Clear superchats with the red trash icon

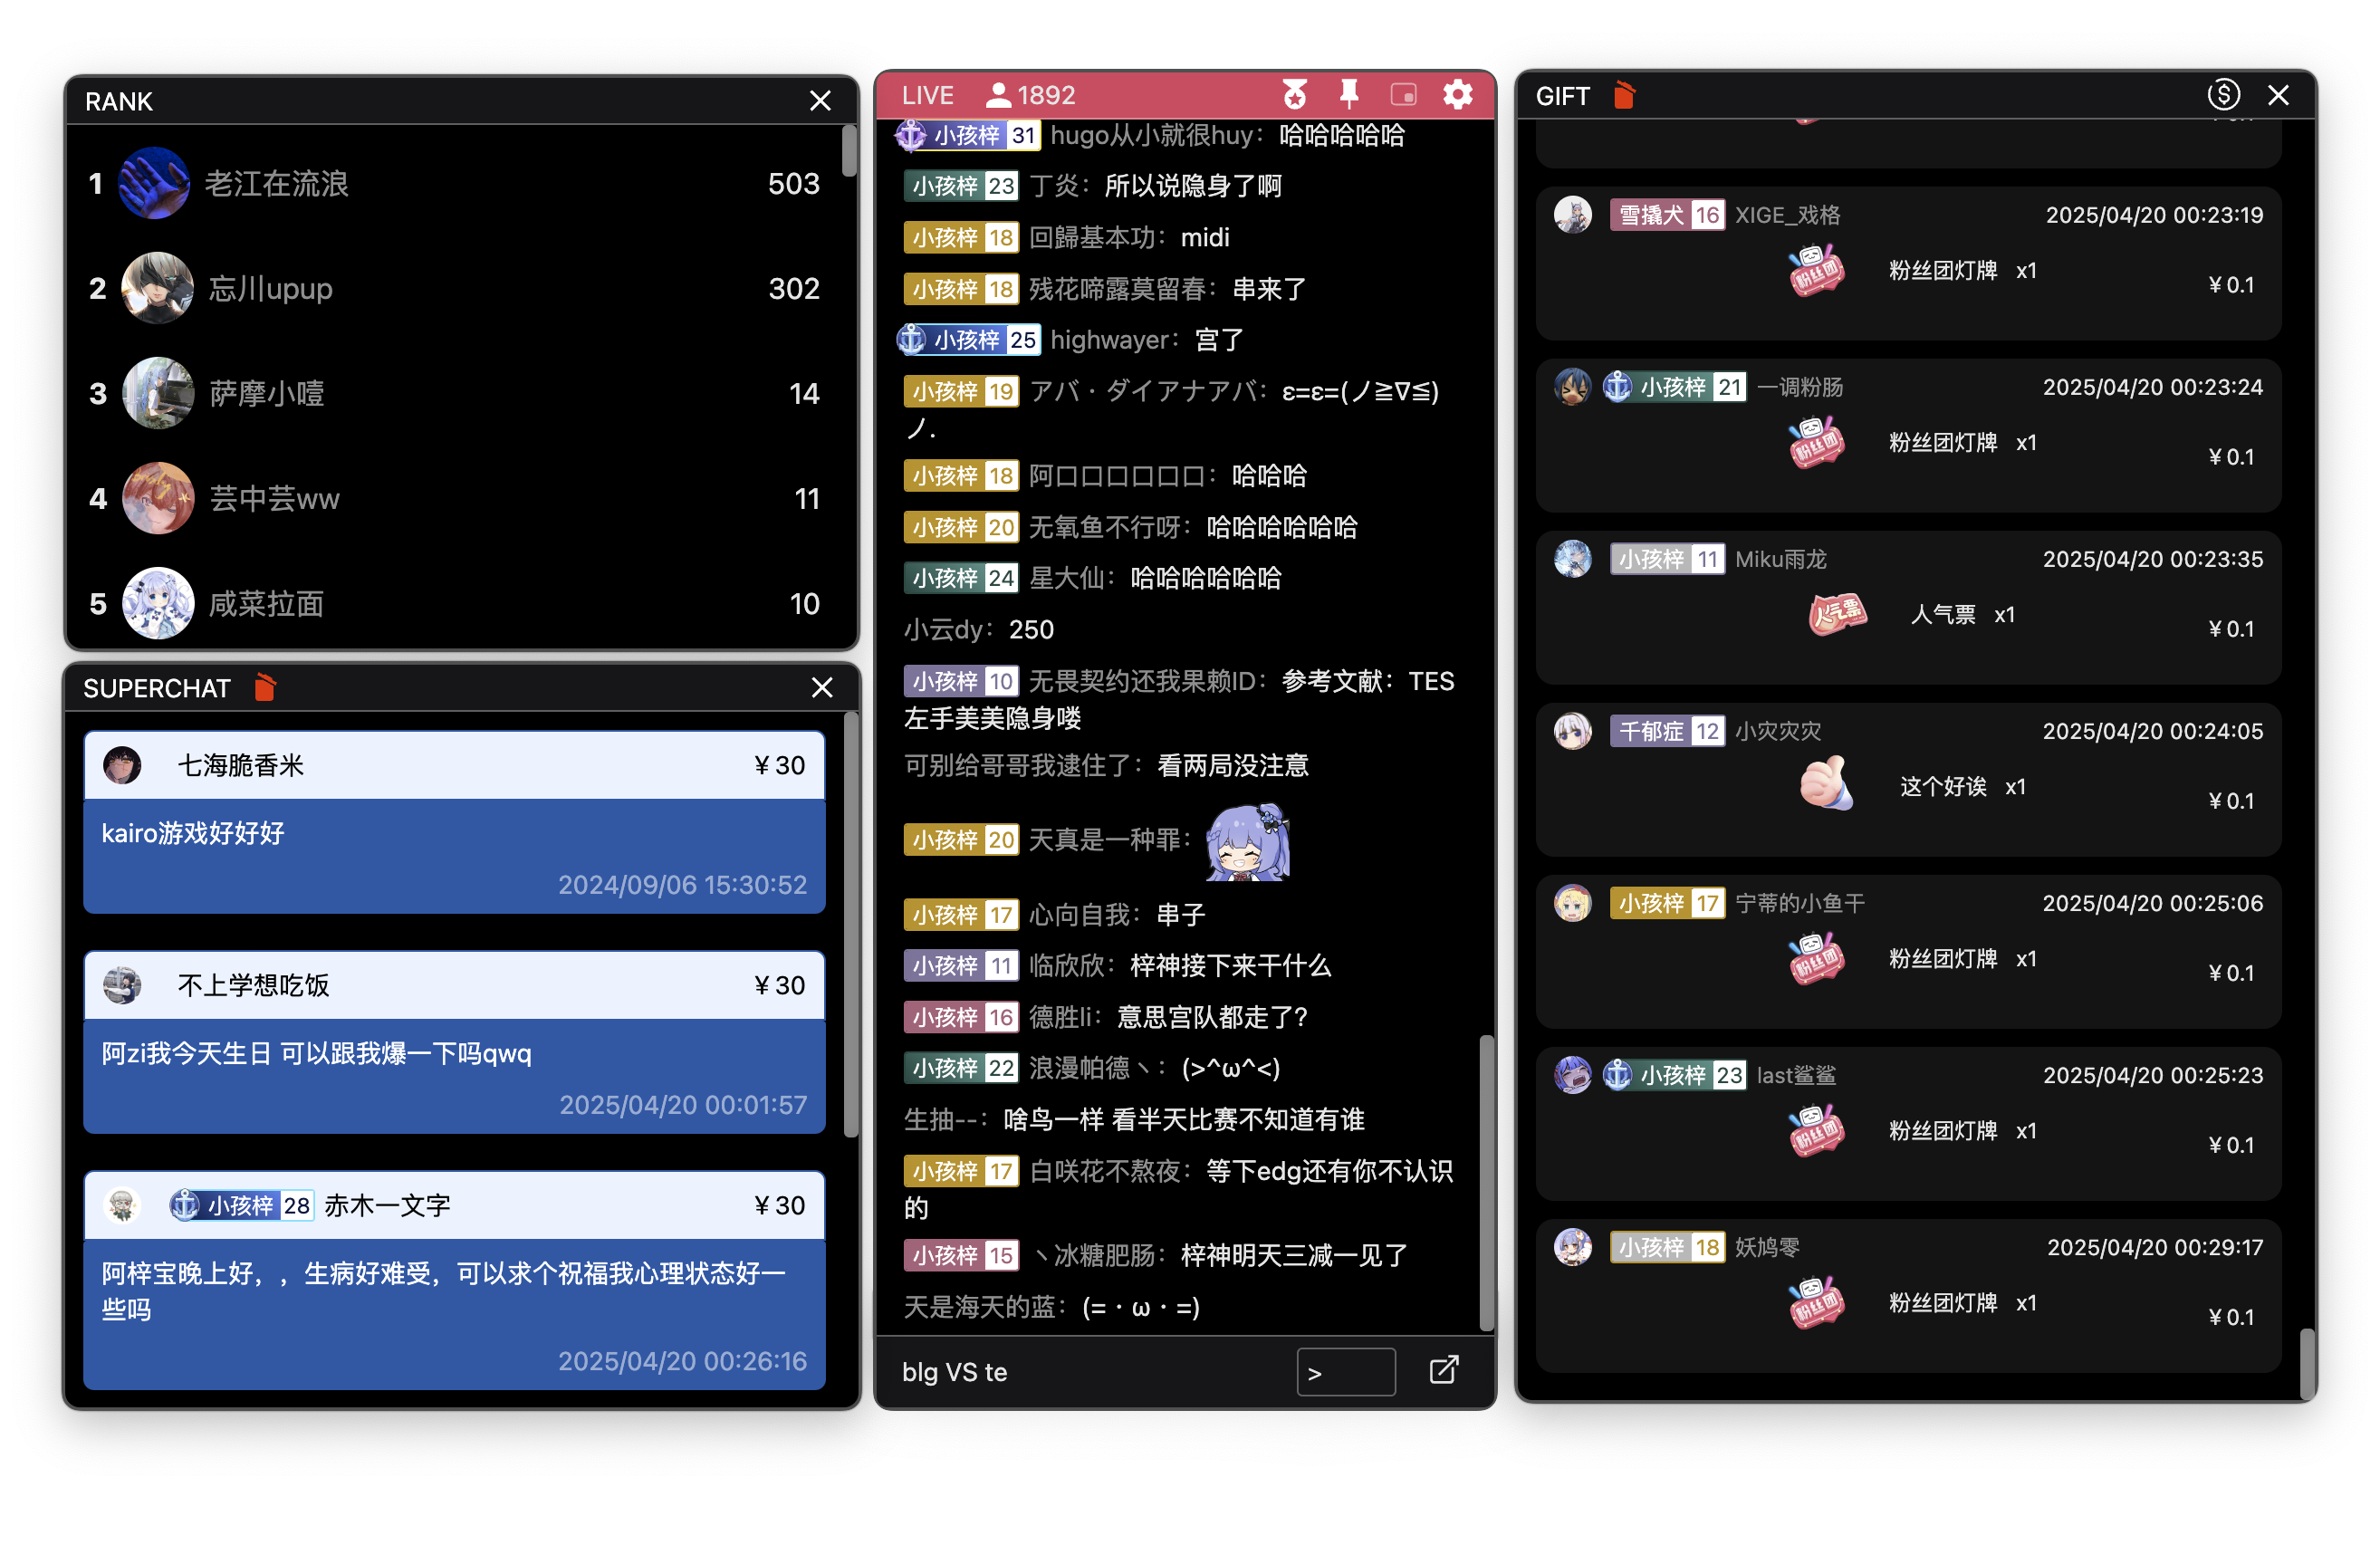coord(264,687)
